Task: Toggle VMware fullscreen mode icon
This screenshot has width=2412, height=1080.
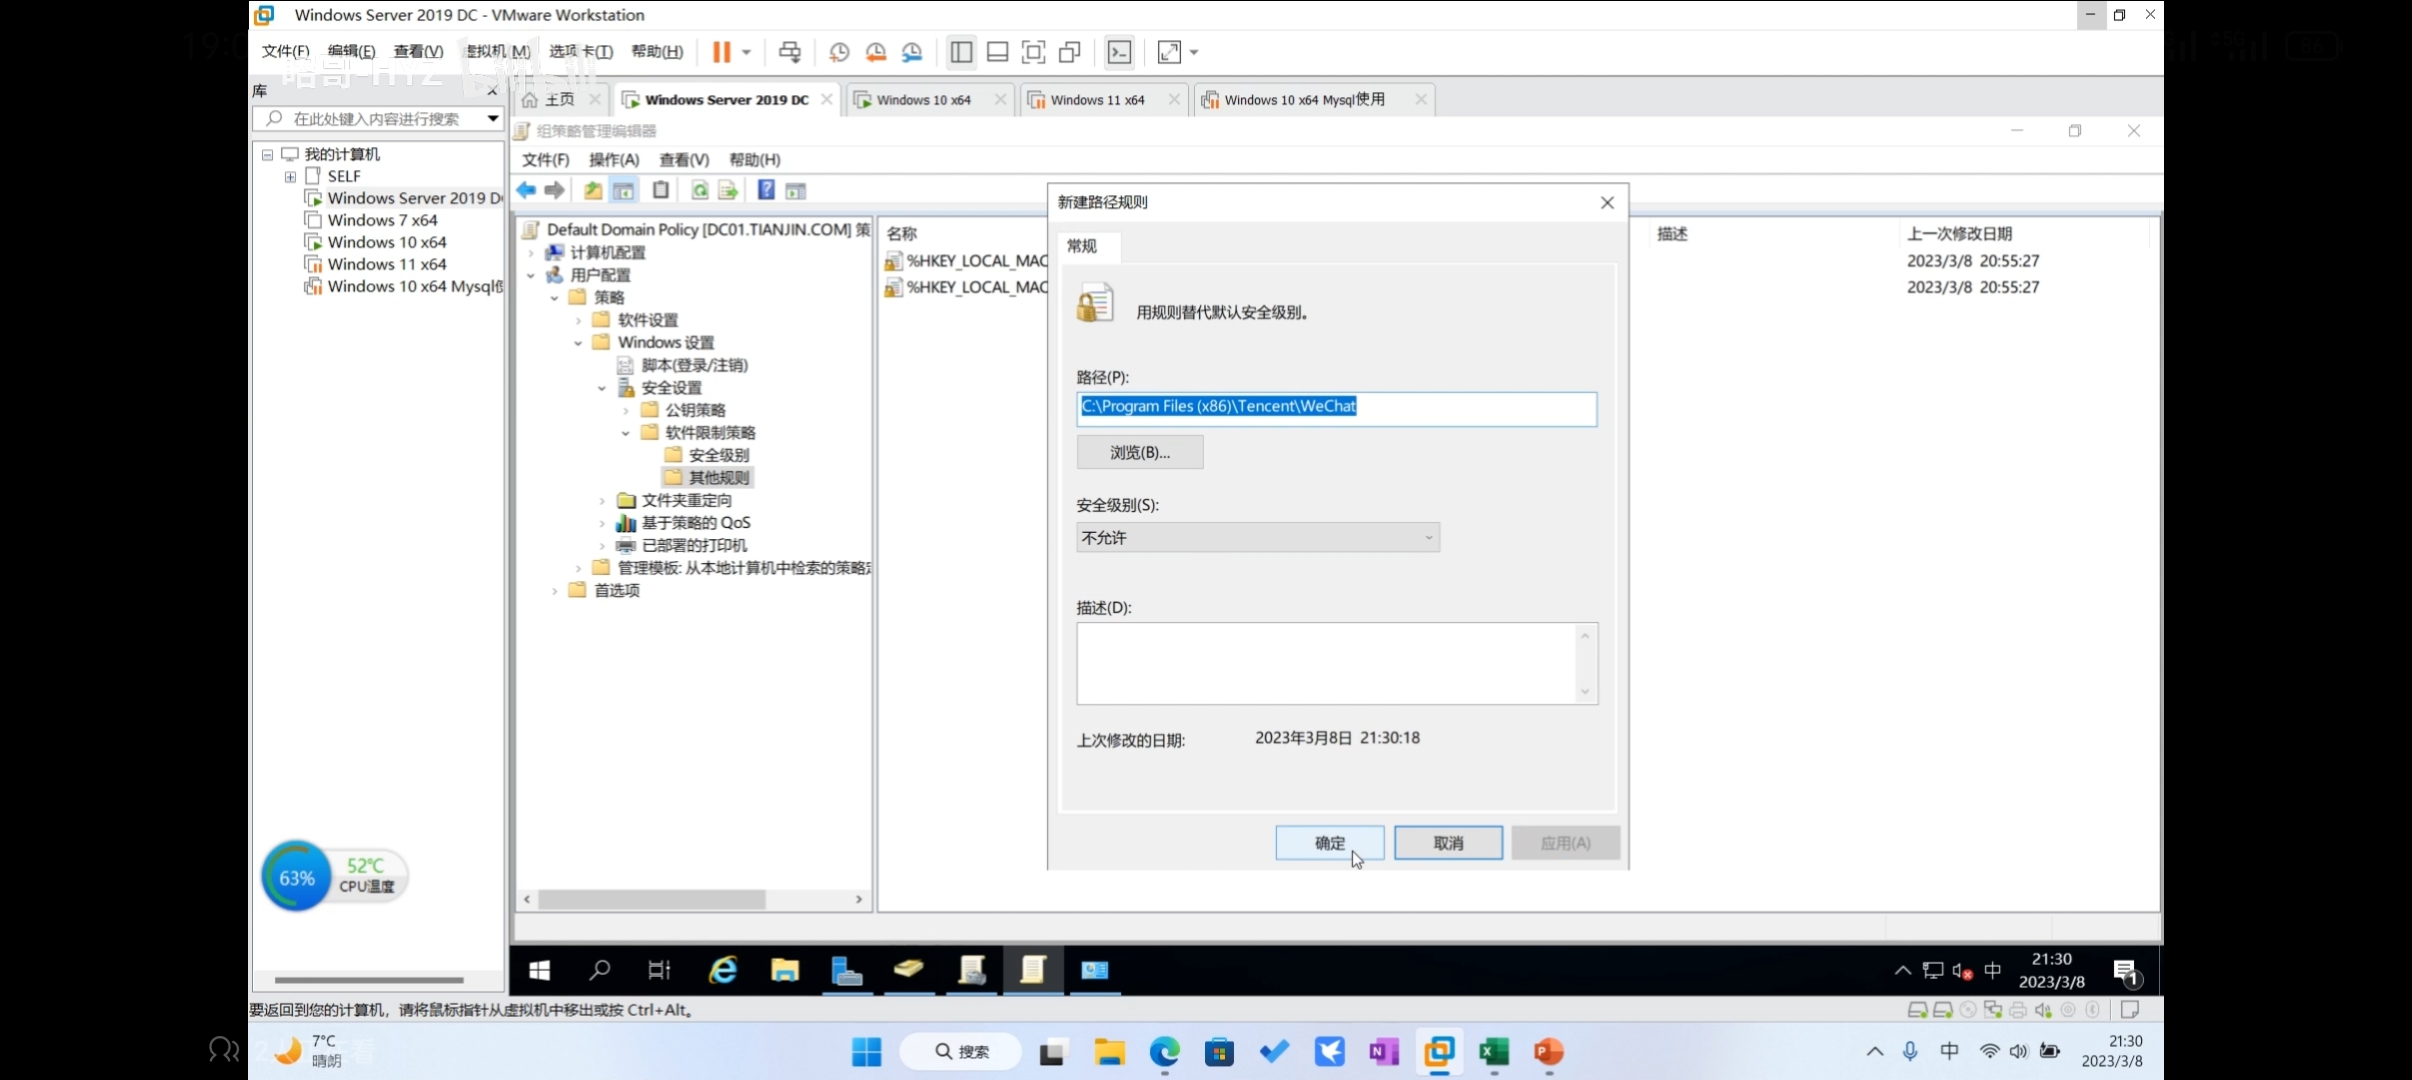Action: 1033,52
